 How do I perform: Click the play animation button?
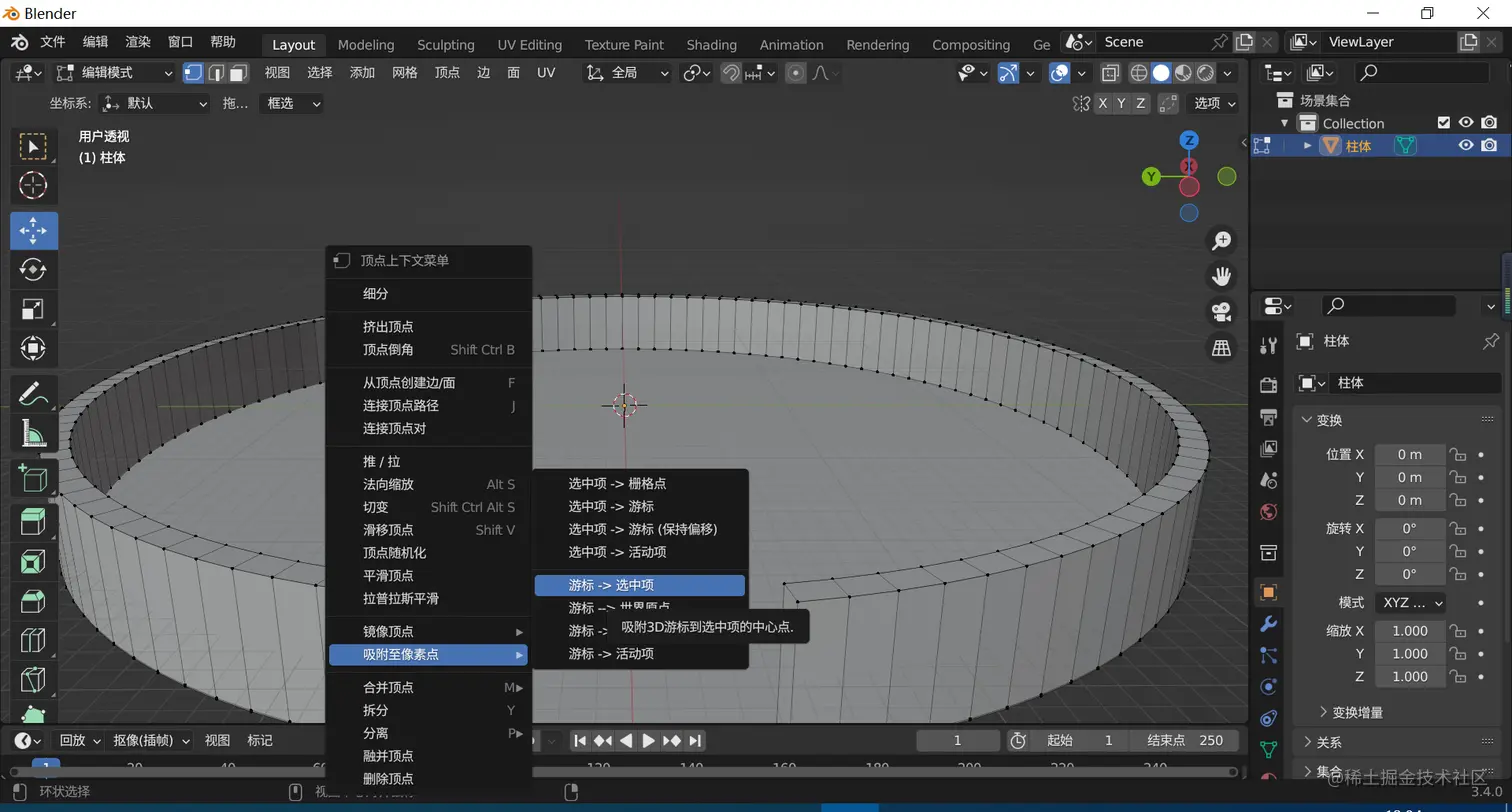[x=648, y=741]
